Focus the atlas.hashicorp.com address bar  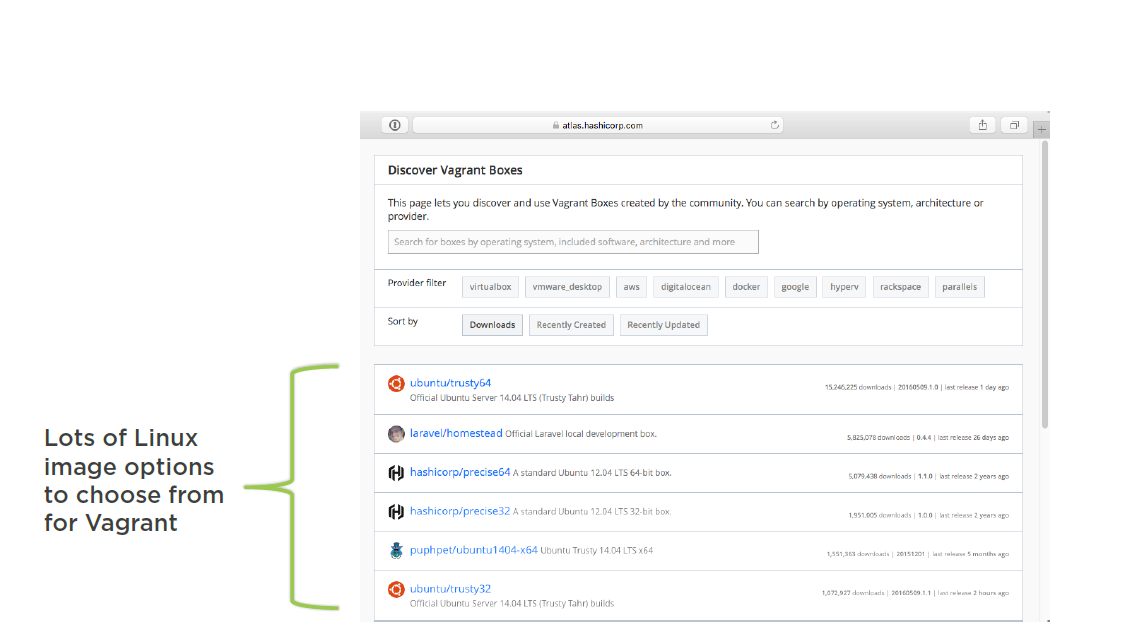coord(597,125)
